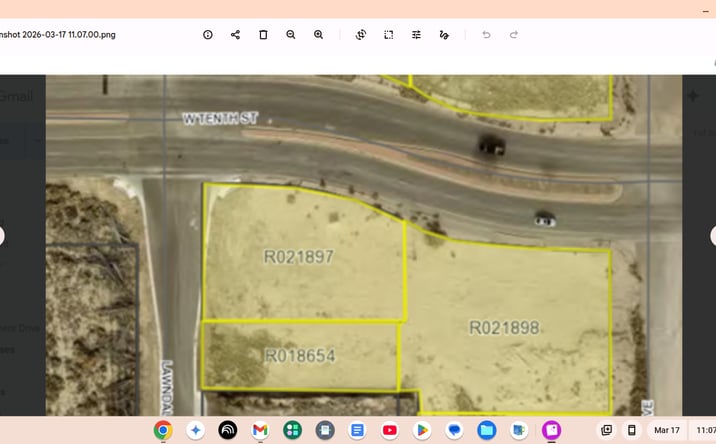The height and width of the screenshot is (444, 716).
Task: Open Gmail from the shelf
Action: click(260, 430)
